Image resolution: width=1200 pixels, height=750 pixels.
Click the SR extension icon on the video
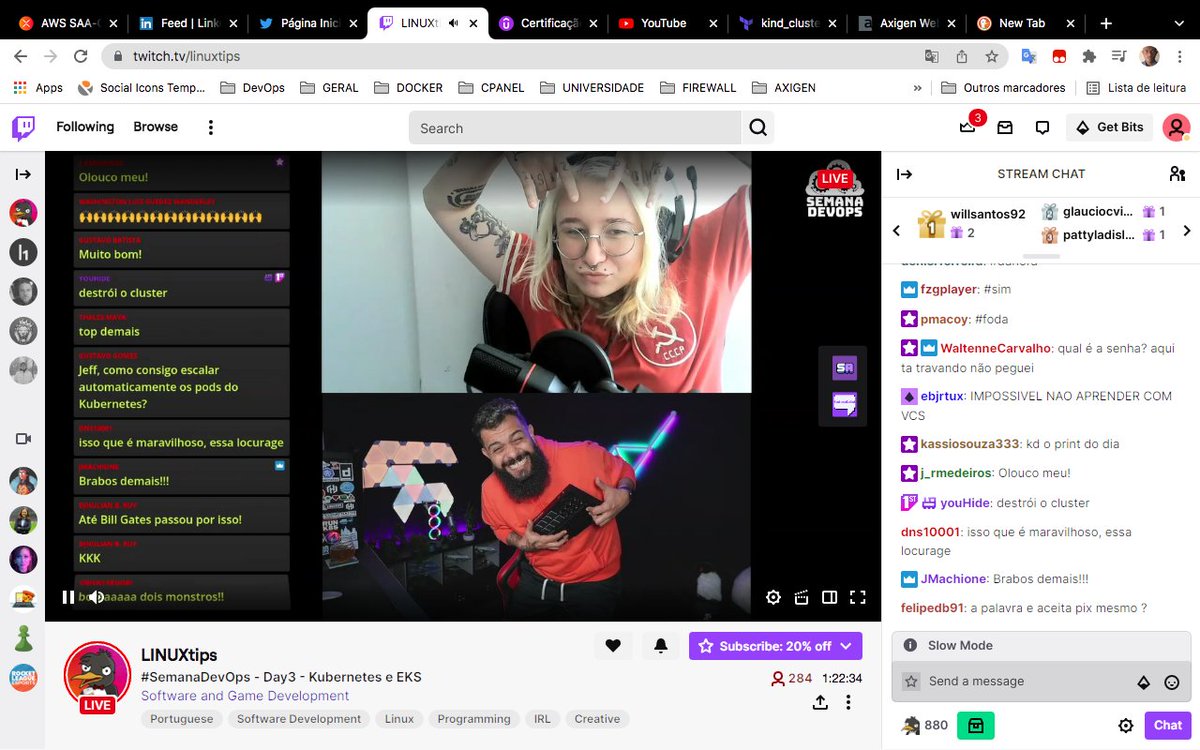845,369
